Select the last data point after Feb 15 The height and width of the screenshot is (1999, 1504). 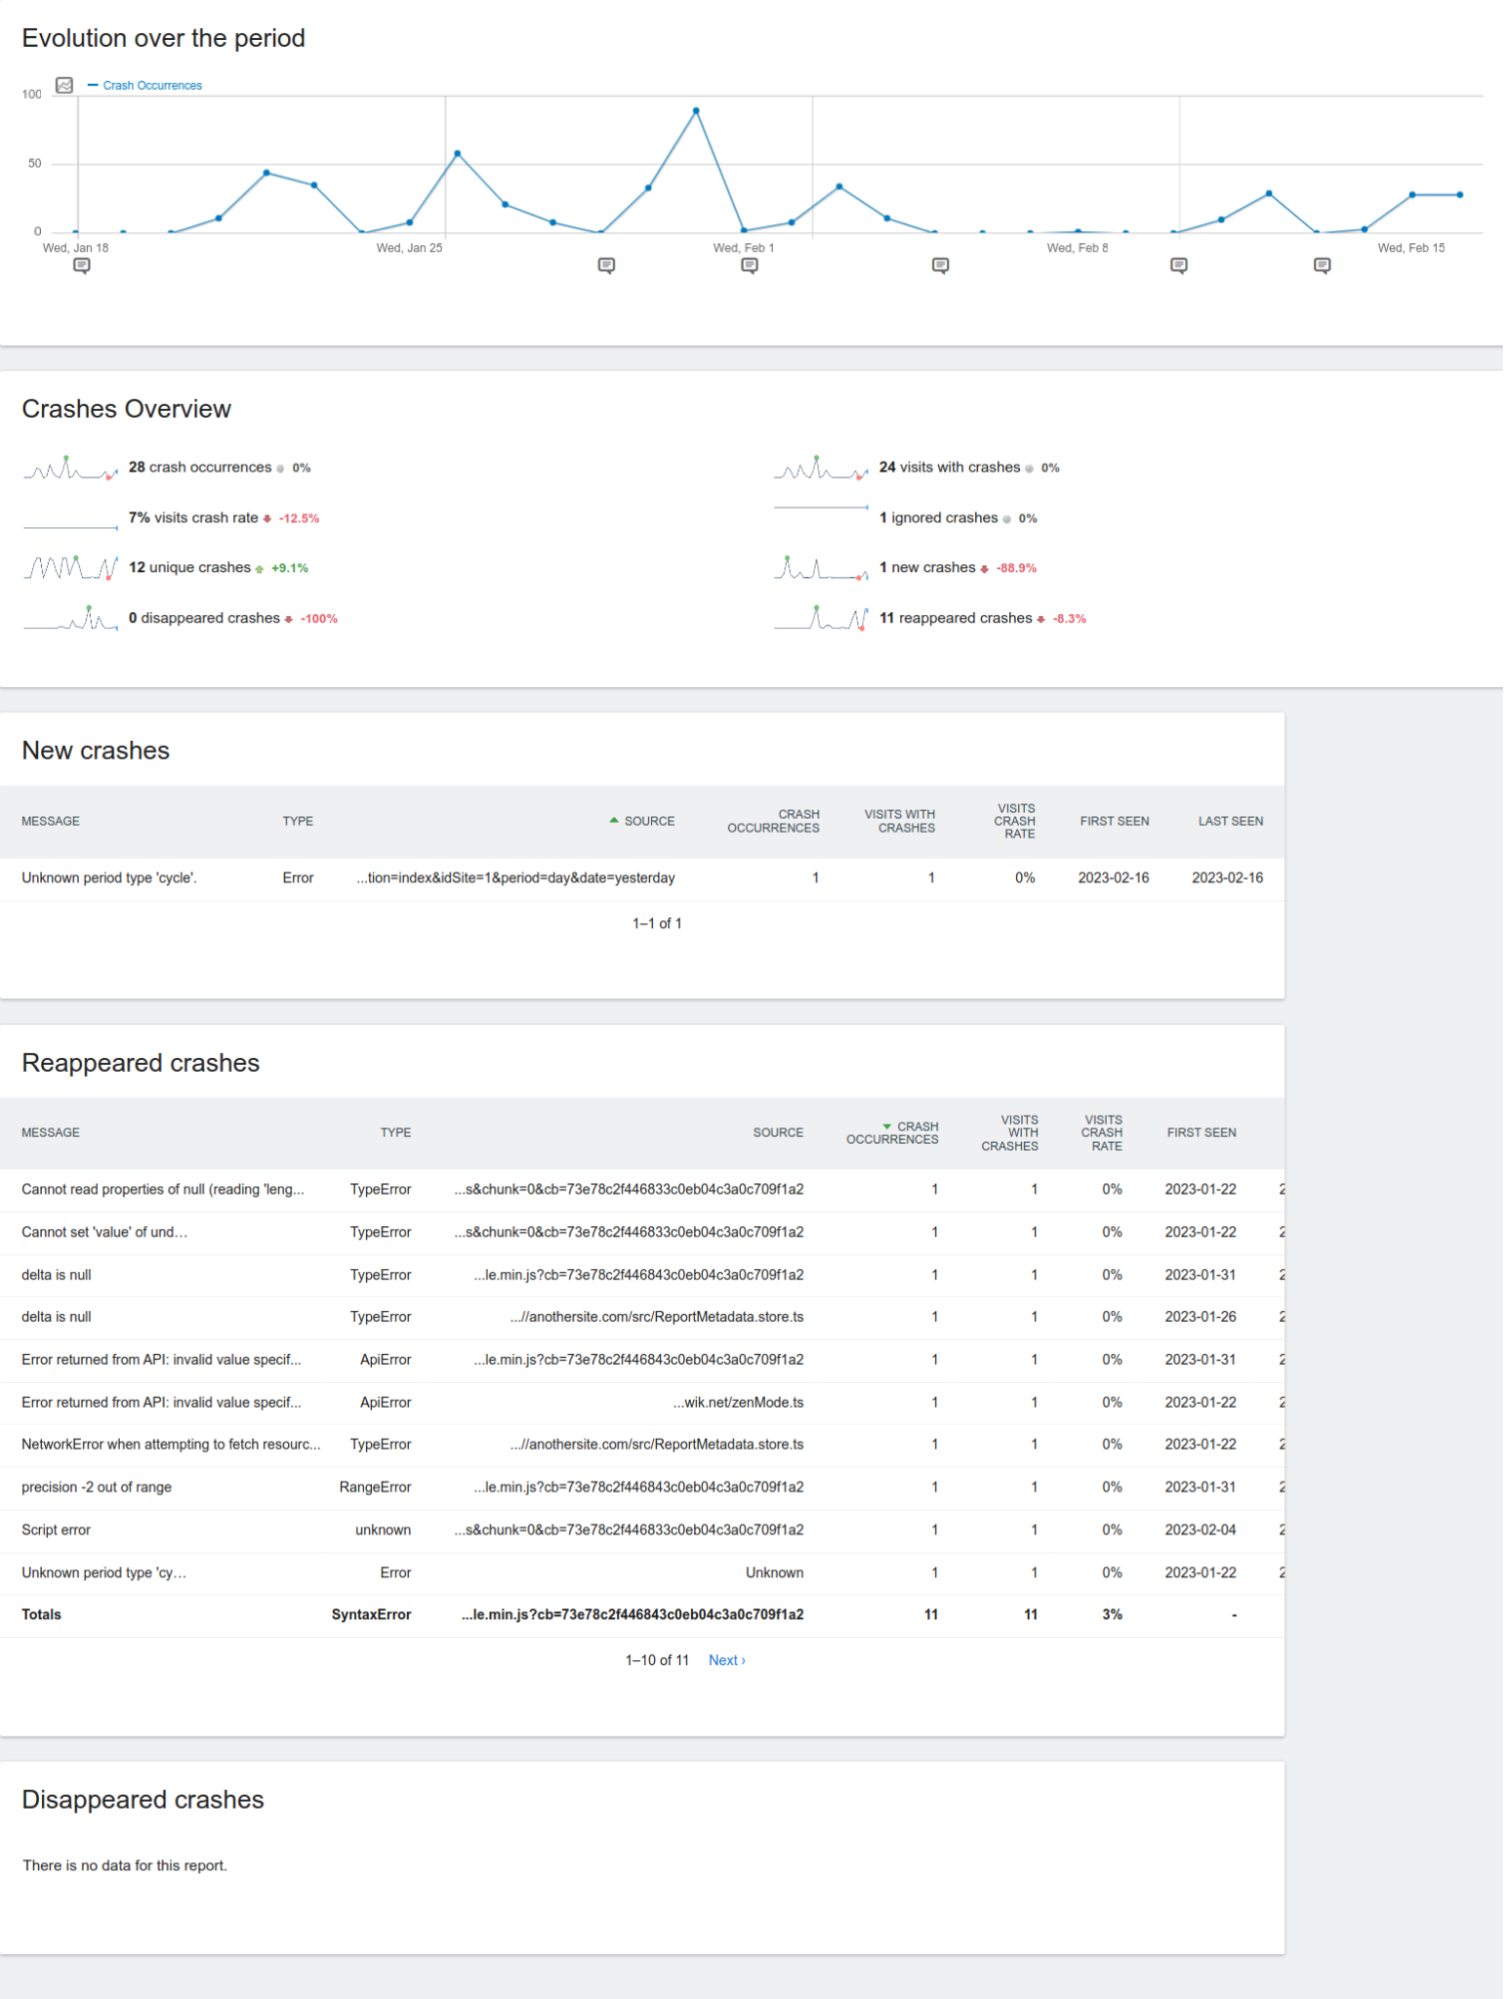coord(1460,195)
